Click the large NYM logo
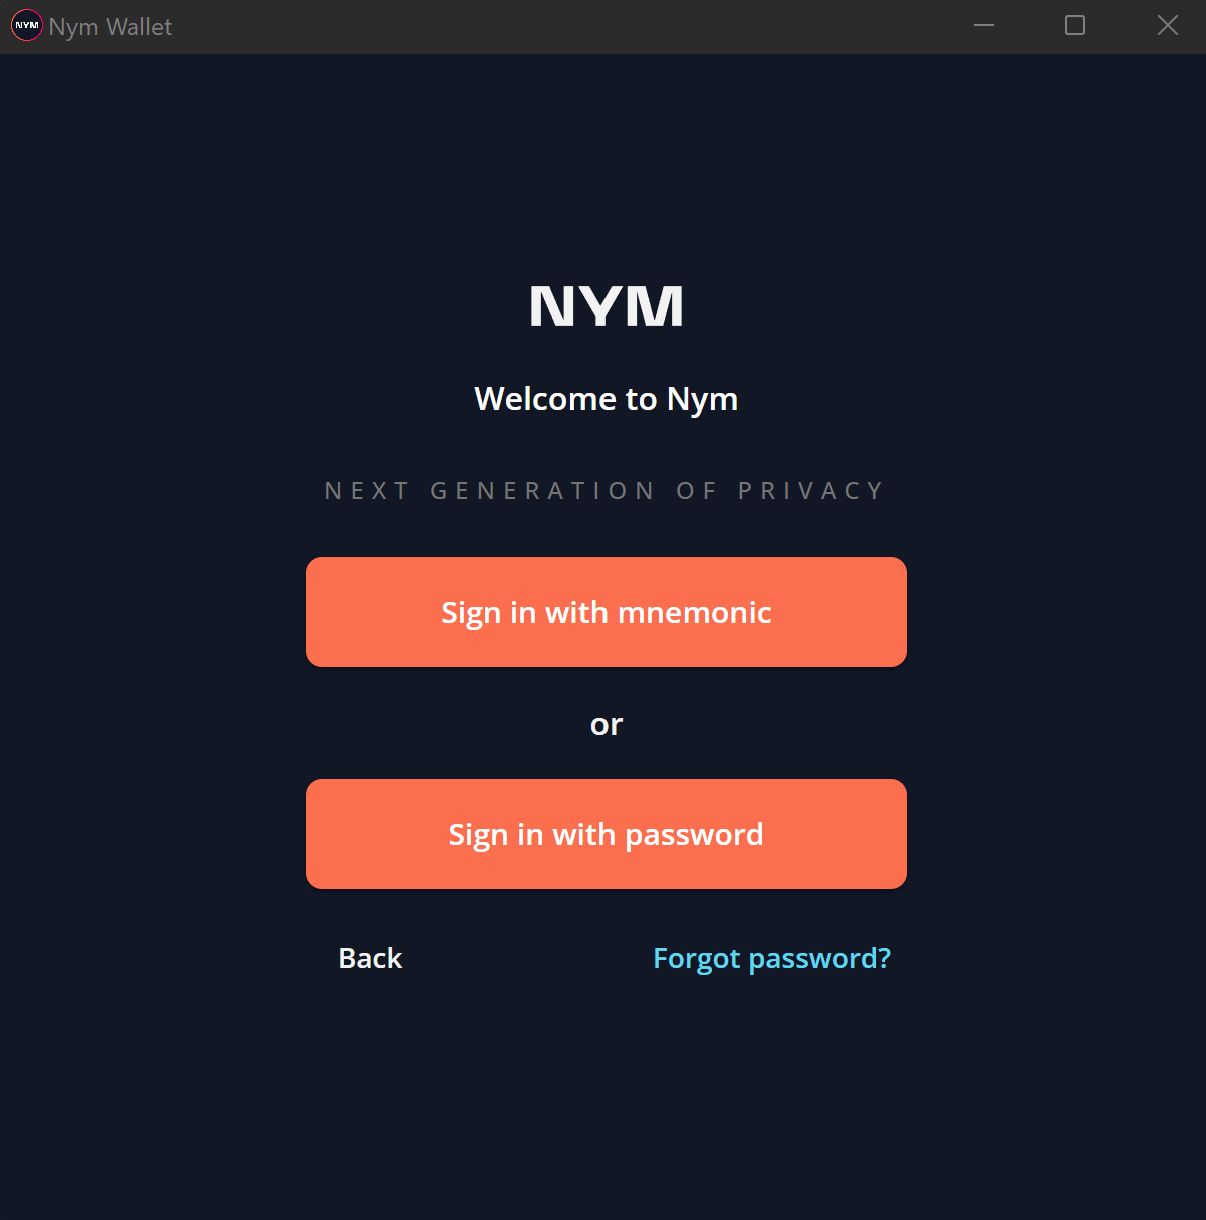Image resolution: width=1206 pixels, height=1220 pixels. (x=606, y=306)
